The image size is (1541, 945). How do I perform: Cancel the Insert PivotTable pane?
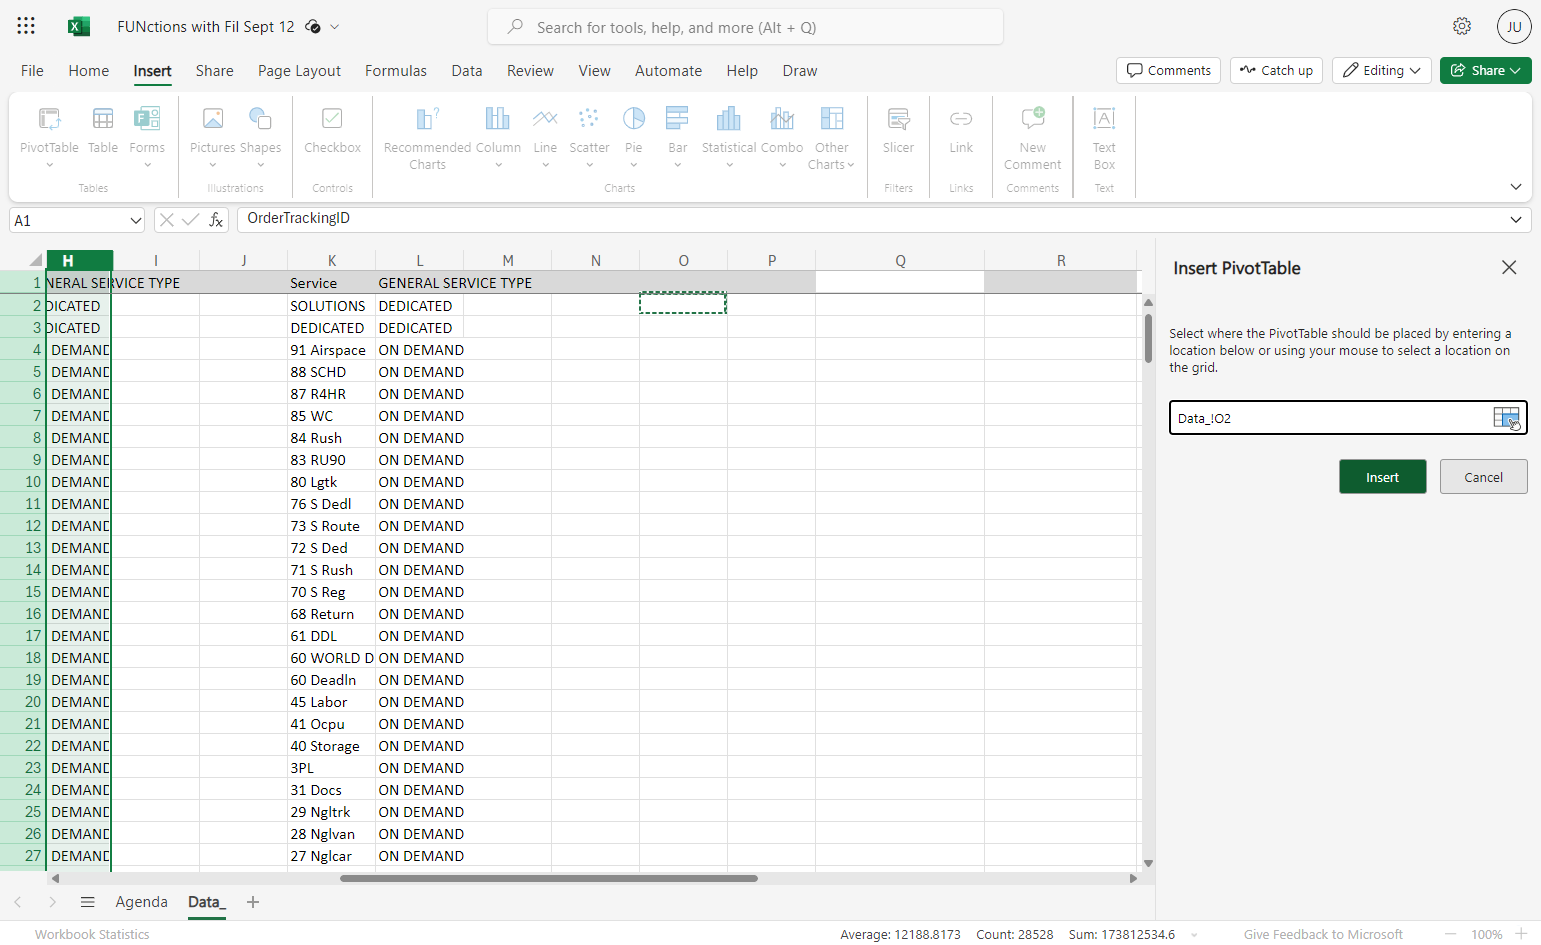pyautogui.click(x=1483, y=477)
